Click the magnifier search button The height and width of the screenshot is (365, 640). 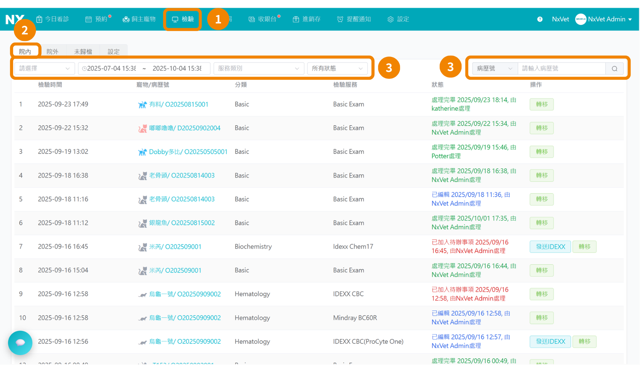(614, 68)
